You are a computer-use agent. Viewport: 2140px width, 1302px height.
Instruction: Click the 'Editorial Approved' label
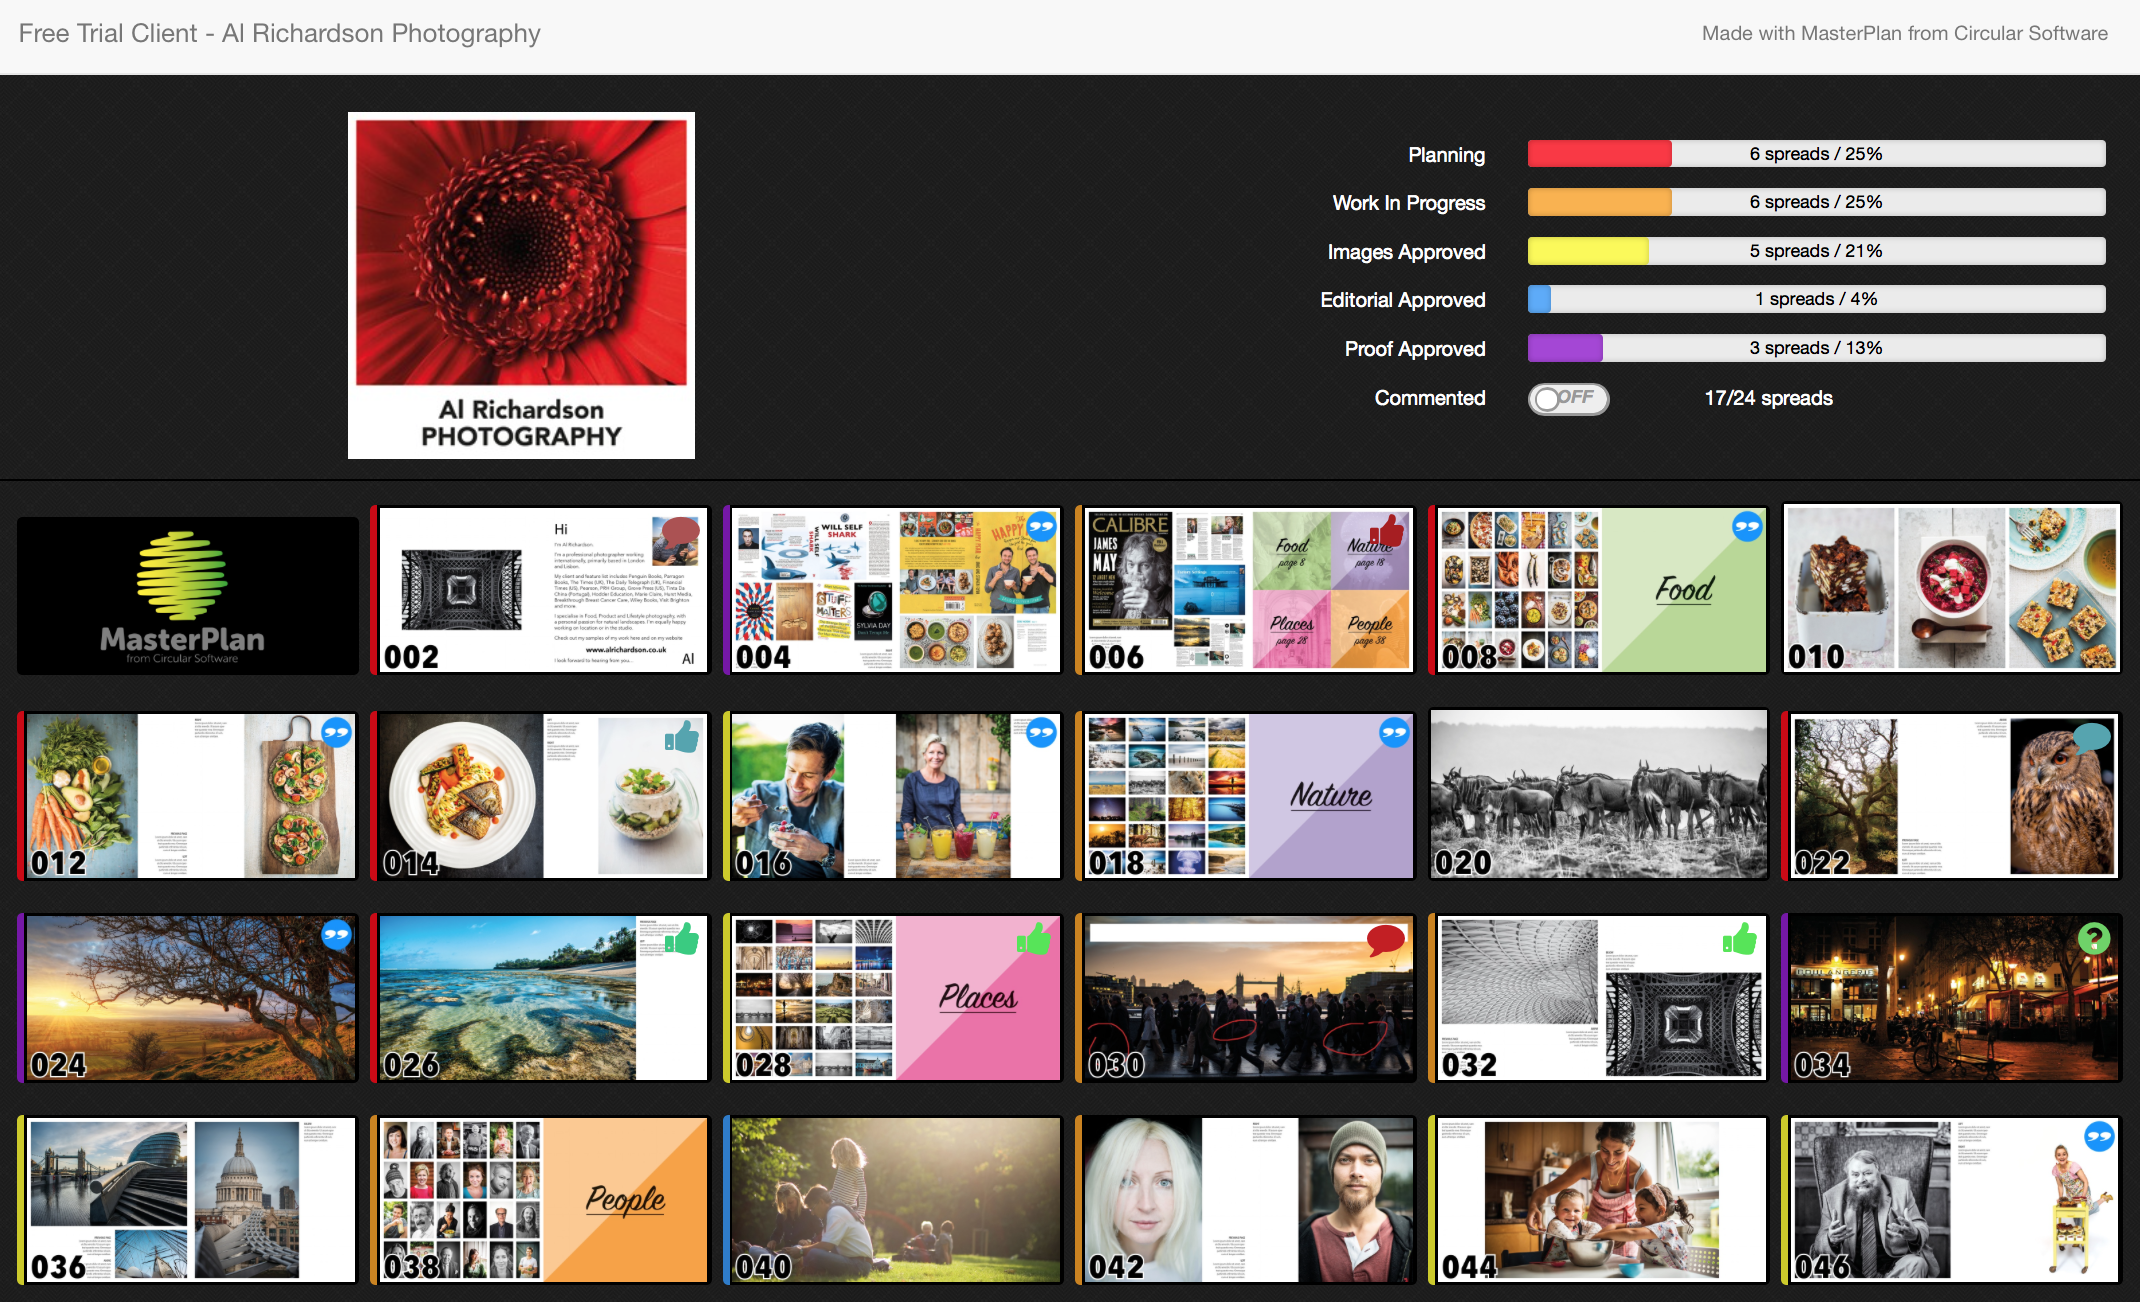point(1403,300)
